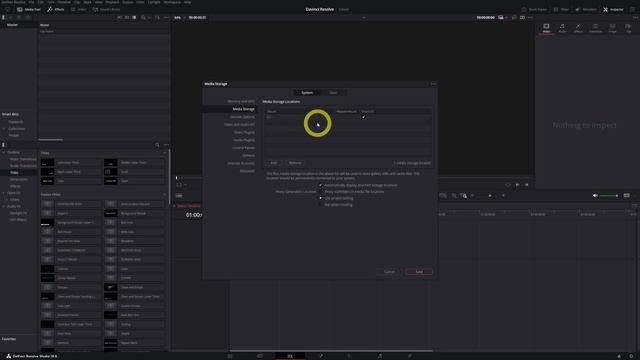
Task: Click the Quick Export button
Action: (534, 9)
